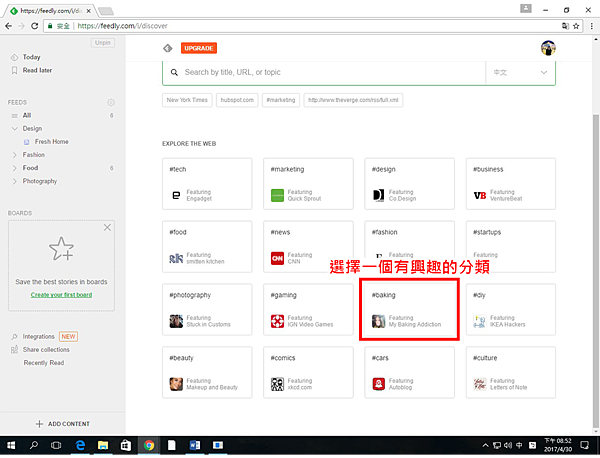The image size is (600, 458).
Task: Click the VentureBeat VB logo
Action: pos(479,195)
